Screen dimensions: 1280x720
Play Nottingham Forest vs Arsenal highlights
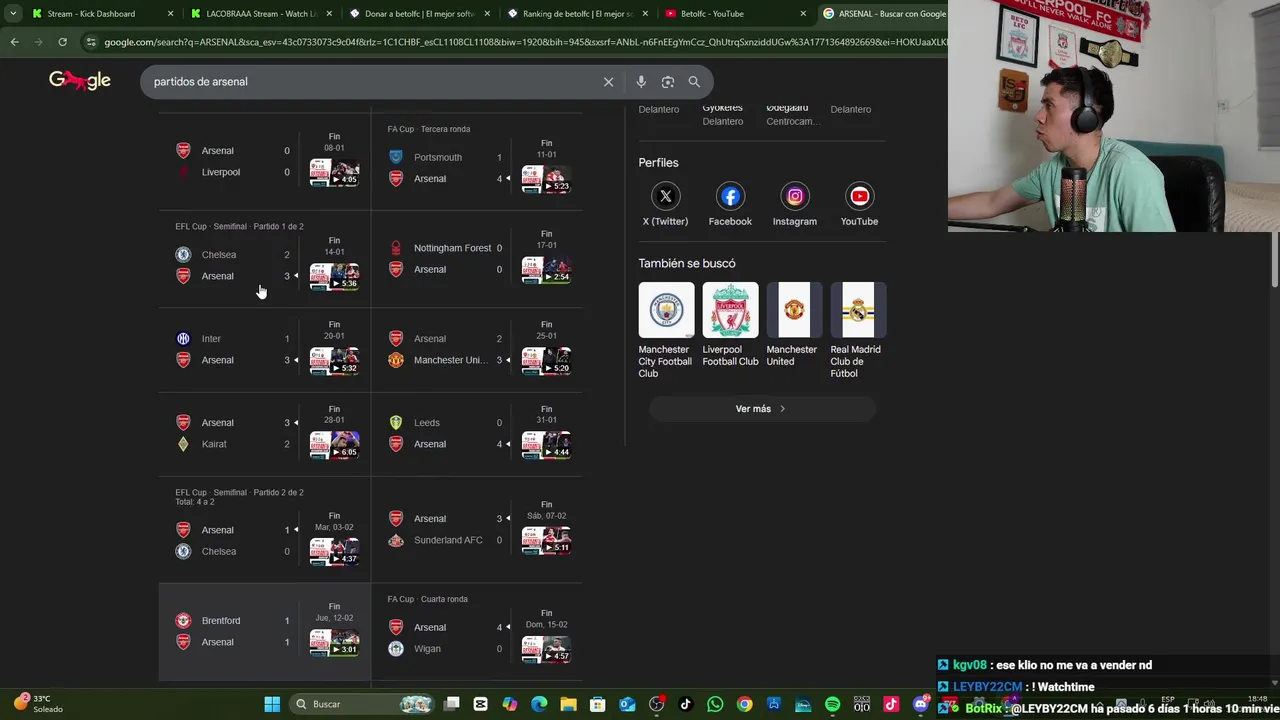pos(546,270)
